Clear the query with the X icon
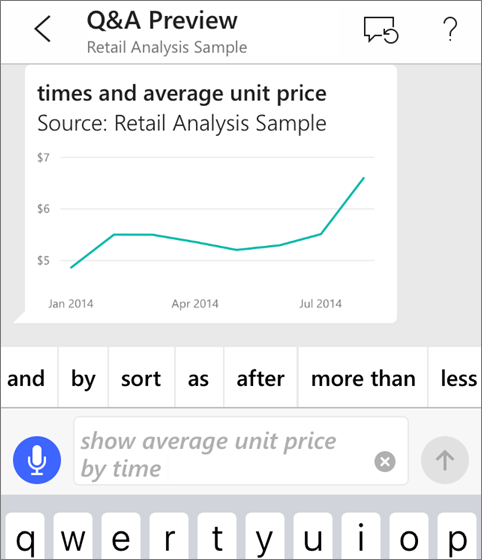This screenshot has height=560, width=482. point(385,461)
